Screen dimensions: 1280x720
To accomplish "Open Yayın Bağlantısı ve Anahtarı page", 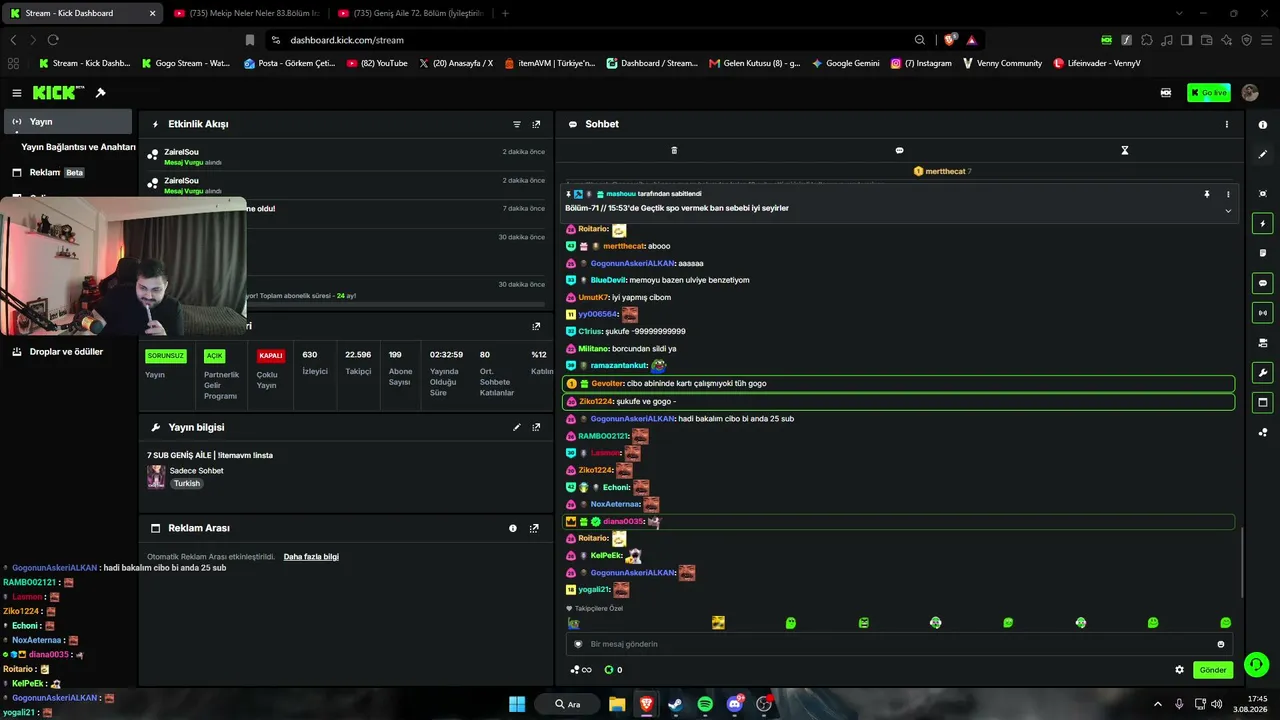I will [x=78, y=147].
